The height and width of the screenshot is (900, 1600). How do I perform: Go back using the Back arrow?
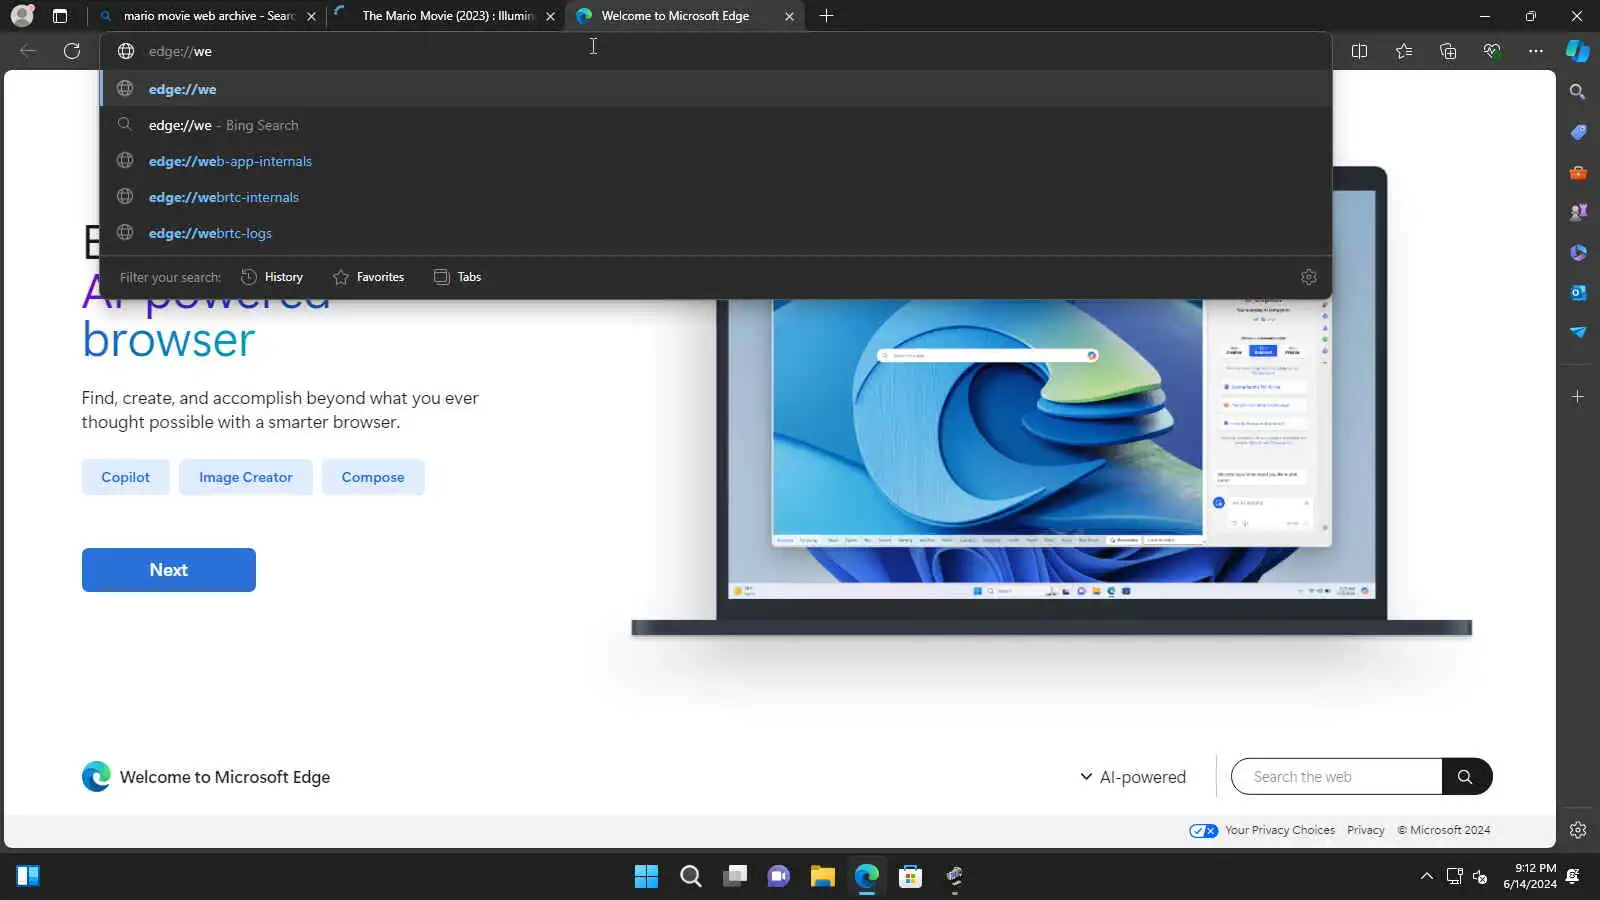tap(28, 51)
